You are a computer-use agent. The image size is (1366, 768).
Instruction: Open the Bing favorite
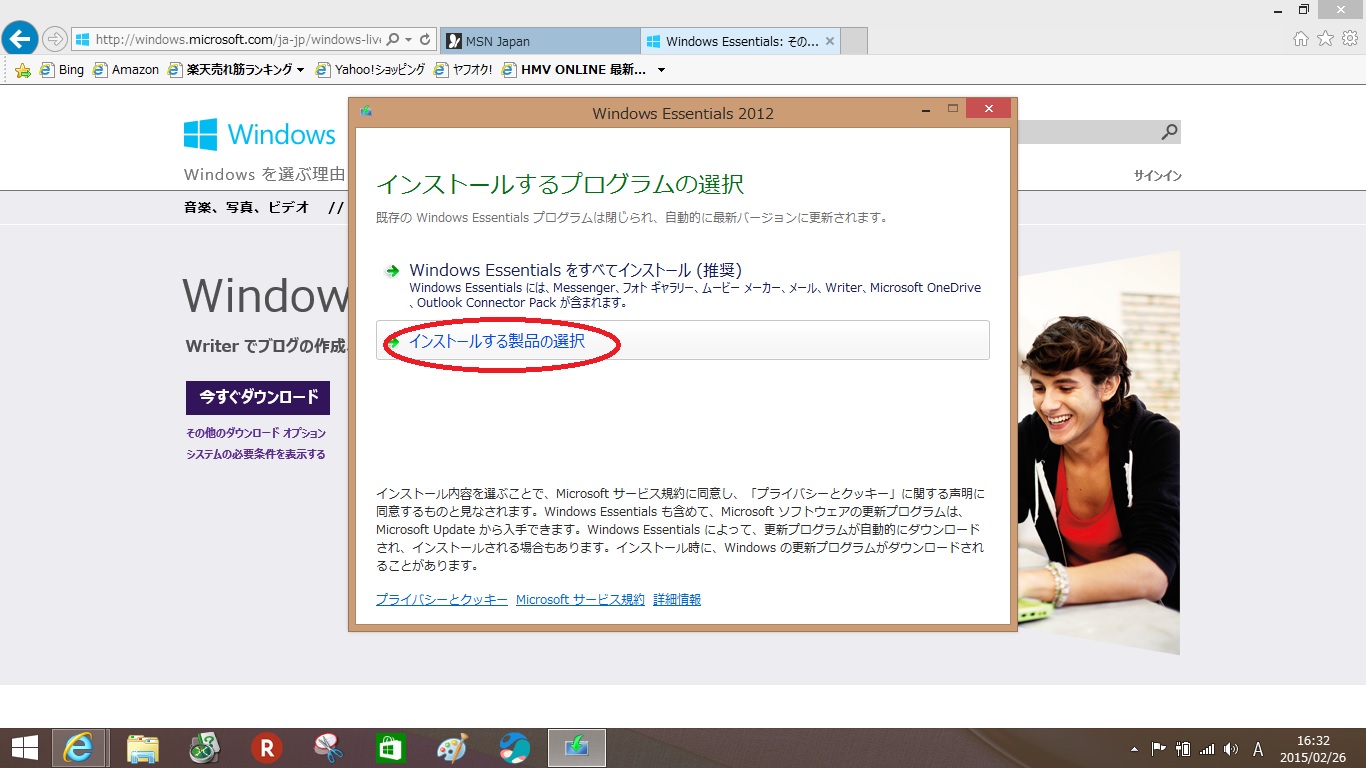(x=62, y=70)
